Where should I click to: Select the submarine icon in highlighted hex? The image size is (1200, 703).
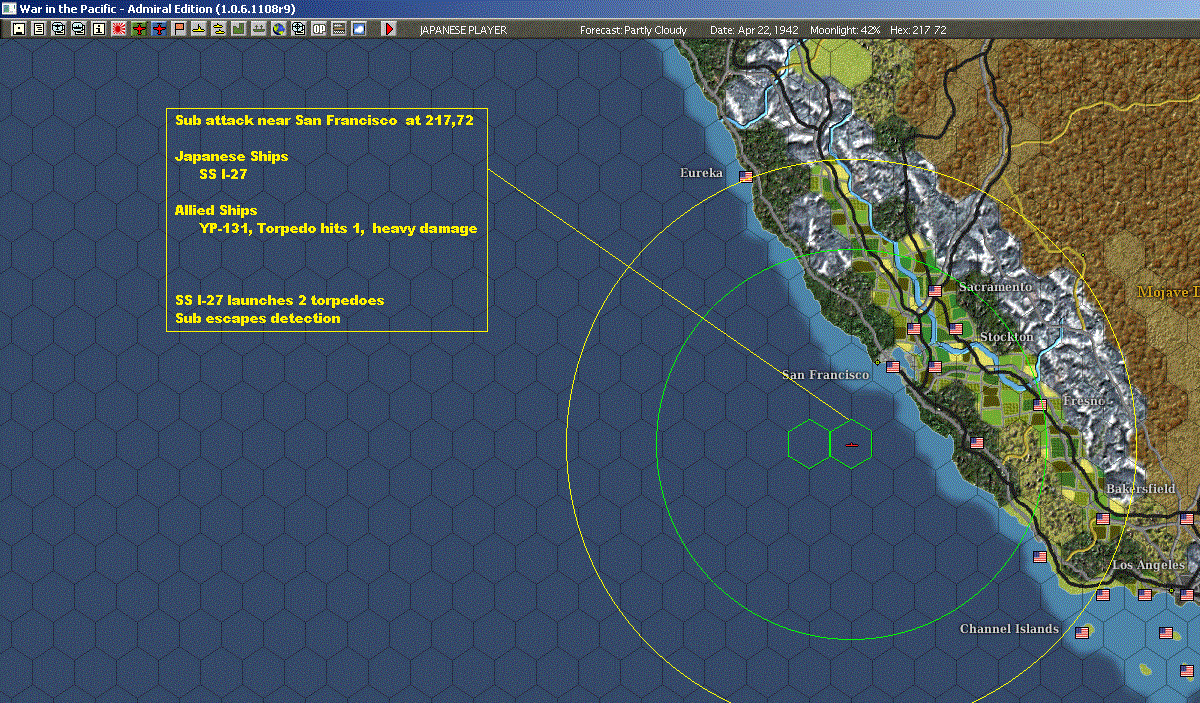point(851,444)
